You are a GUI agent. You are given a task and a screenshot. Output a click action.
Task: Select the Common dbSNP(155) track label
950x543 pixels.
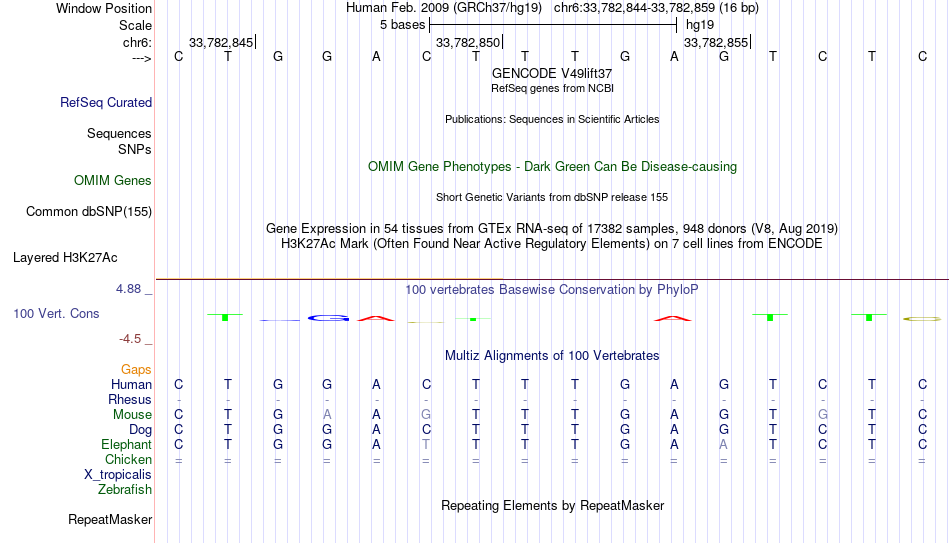coord(89,212)
